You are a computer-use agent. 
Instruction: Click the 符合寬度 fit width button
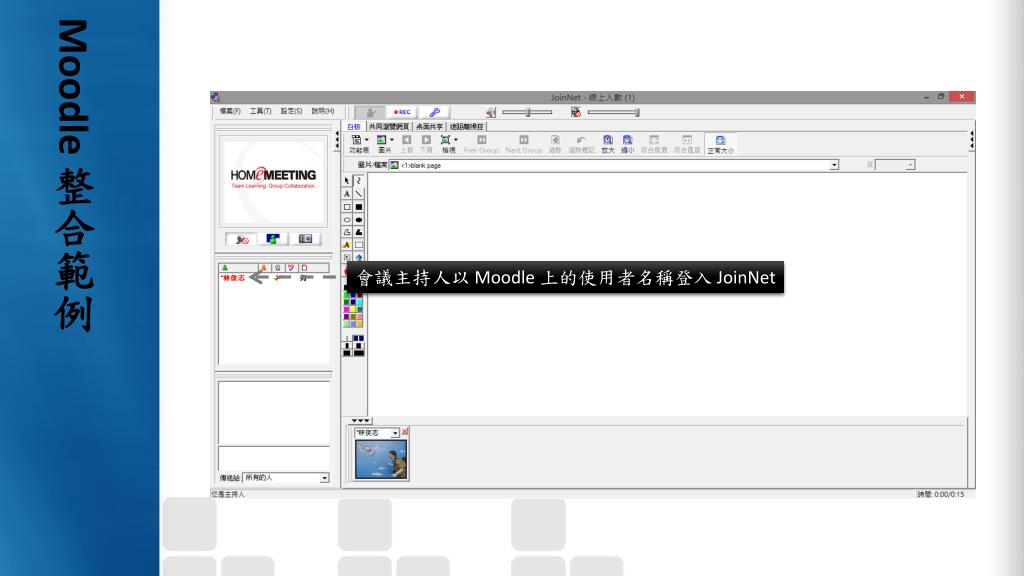tap(687, 144)
